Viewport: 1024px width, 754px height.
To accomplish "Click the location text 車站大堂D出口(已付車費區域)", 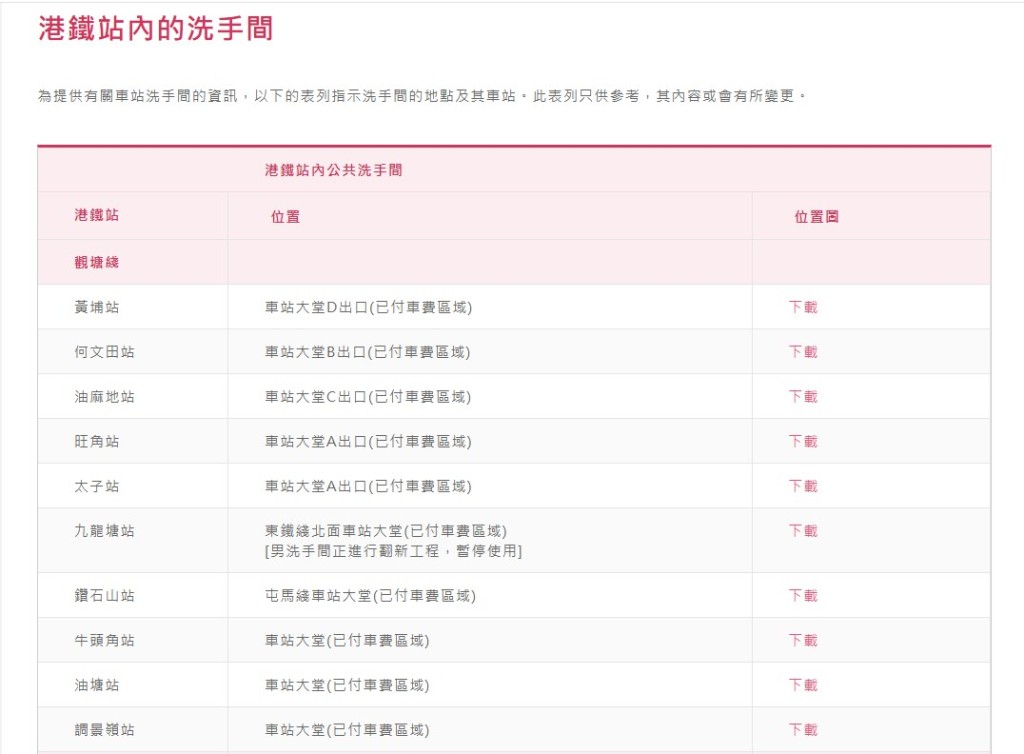I will tap(368, 307).
